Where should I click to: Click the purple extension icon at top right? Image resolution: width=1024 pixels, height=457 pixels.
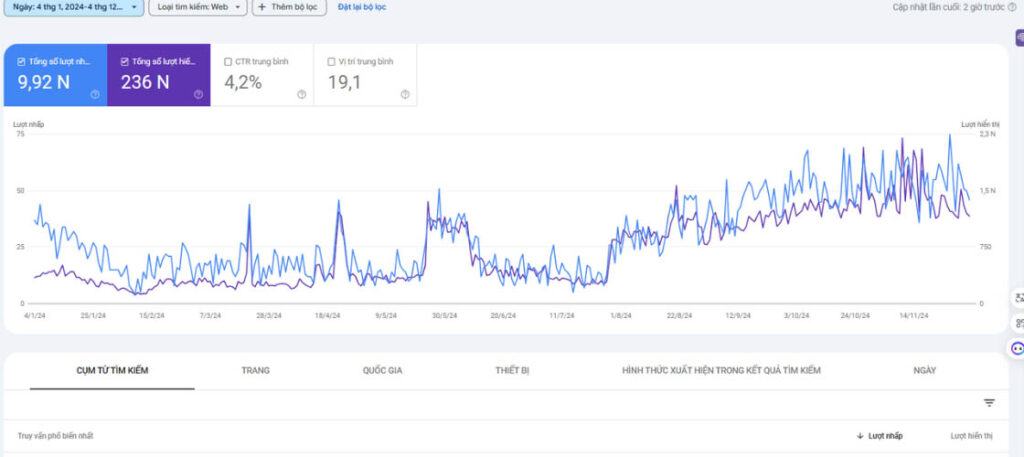[x=1018, y=37]
